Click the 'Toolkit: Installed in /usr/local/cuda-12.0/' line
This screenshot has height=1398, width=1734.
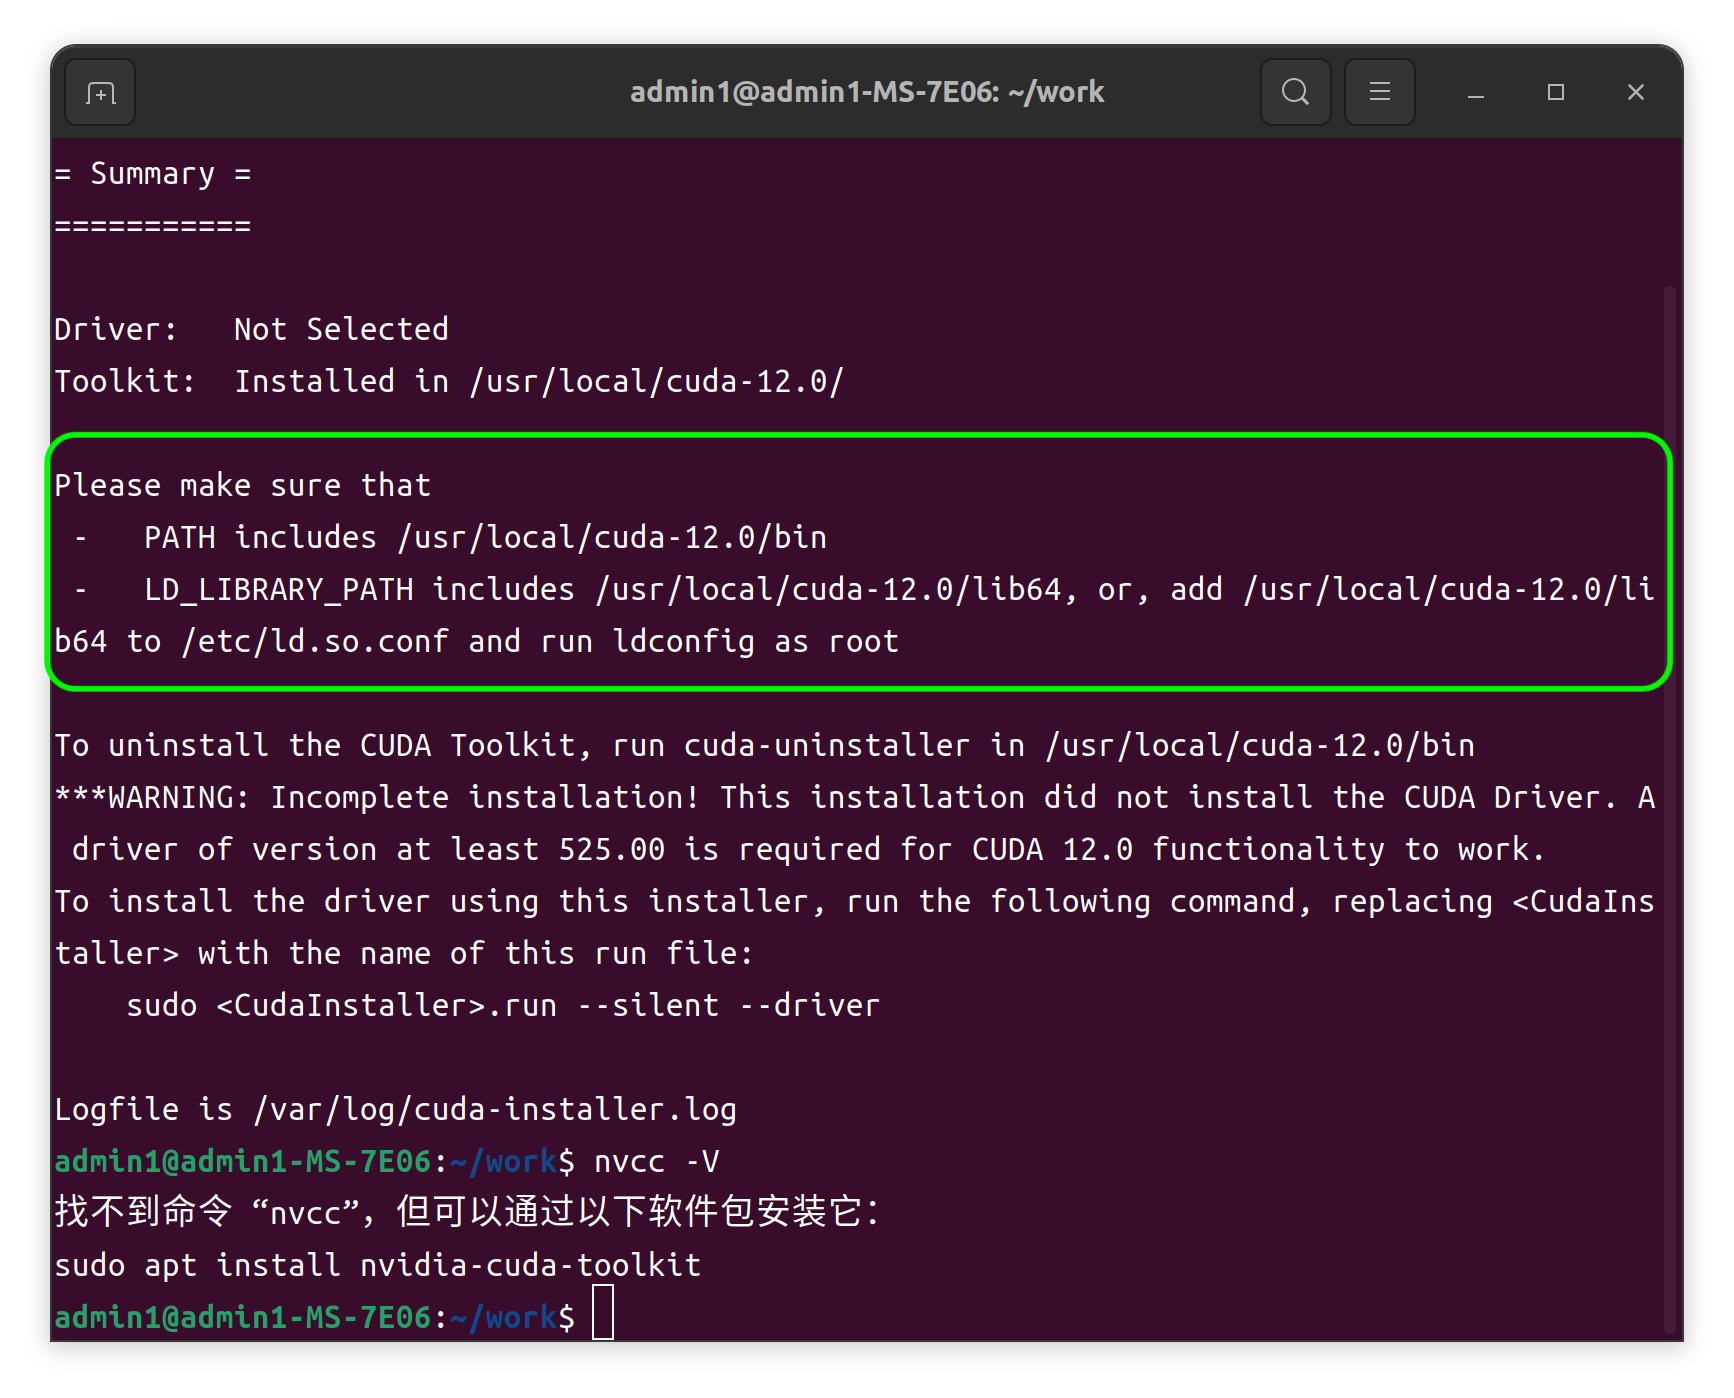tap(449, 381)
